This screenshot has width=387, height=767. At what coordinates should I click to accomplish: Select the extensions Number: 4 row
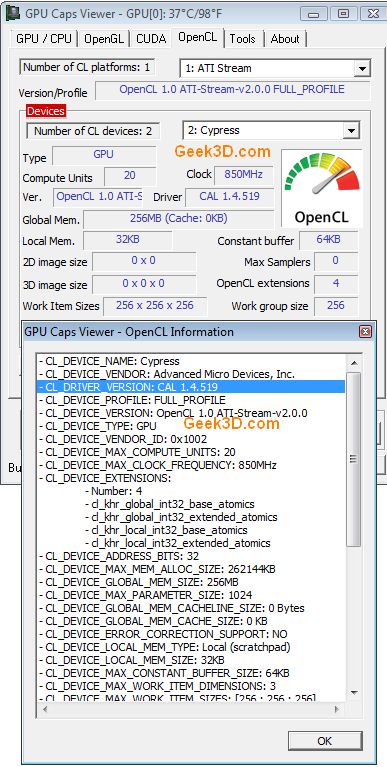click(x=191, y=491)
